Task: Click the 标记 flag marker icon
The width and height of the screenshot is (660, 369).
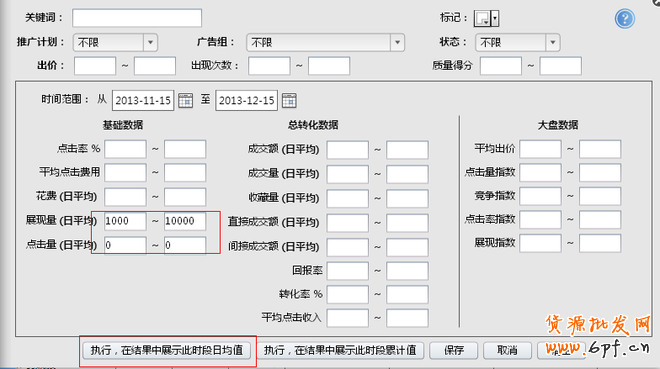Action: (482, 19)
